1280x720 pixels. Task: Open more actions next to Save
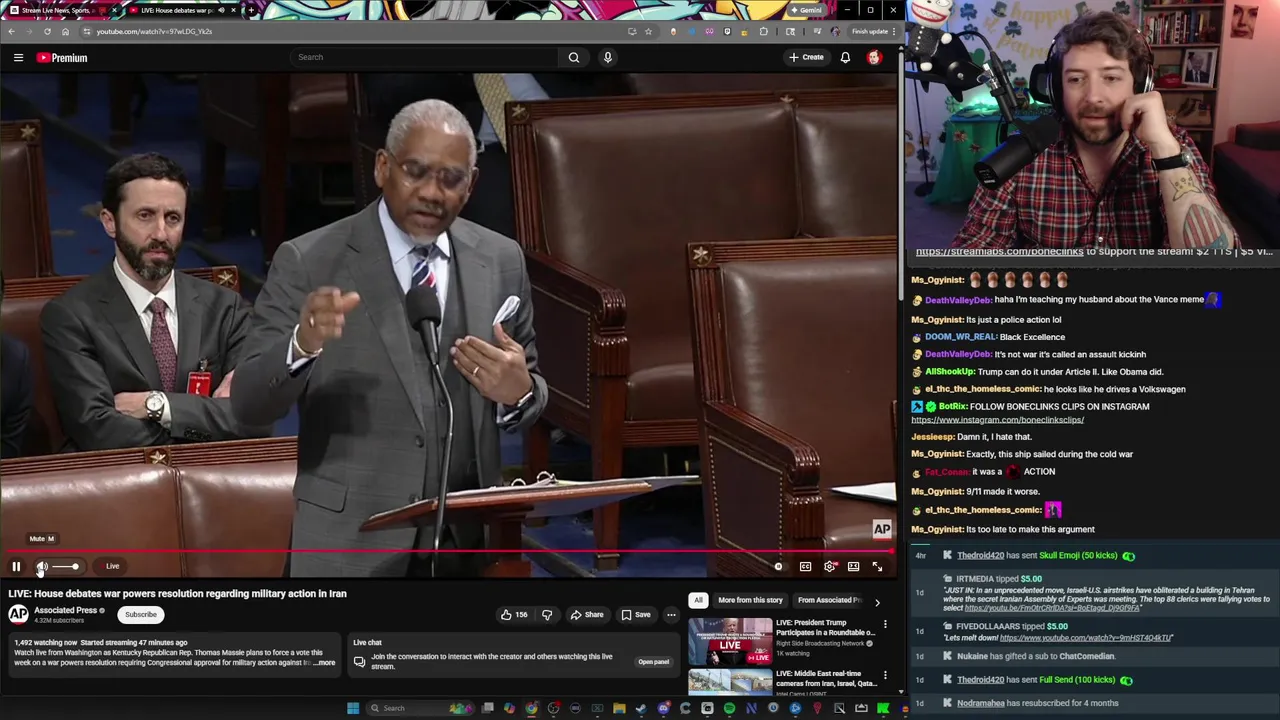pyautogui.click(x=671, y=615)
